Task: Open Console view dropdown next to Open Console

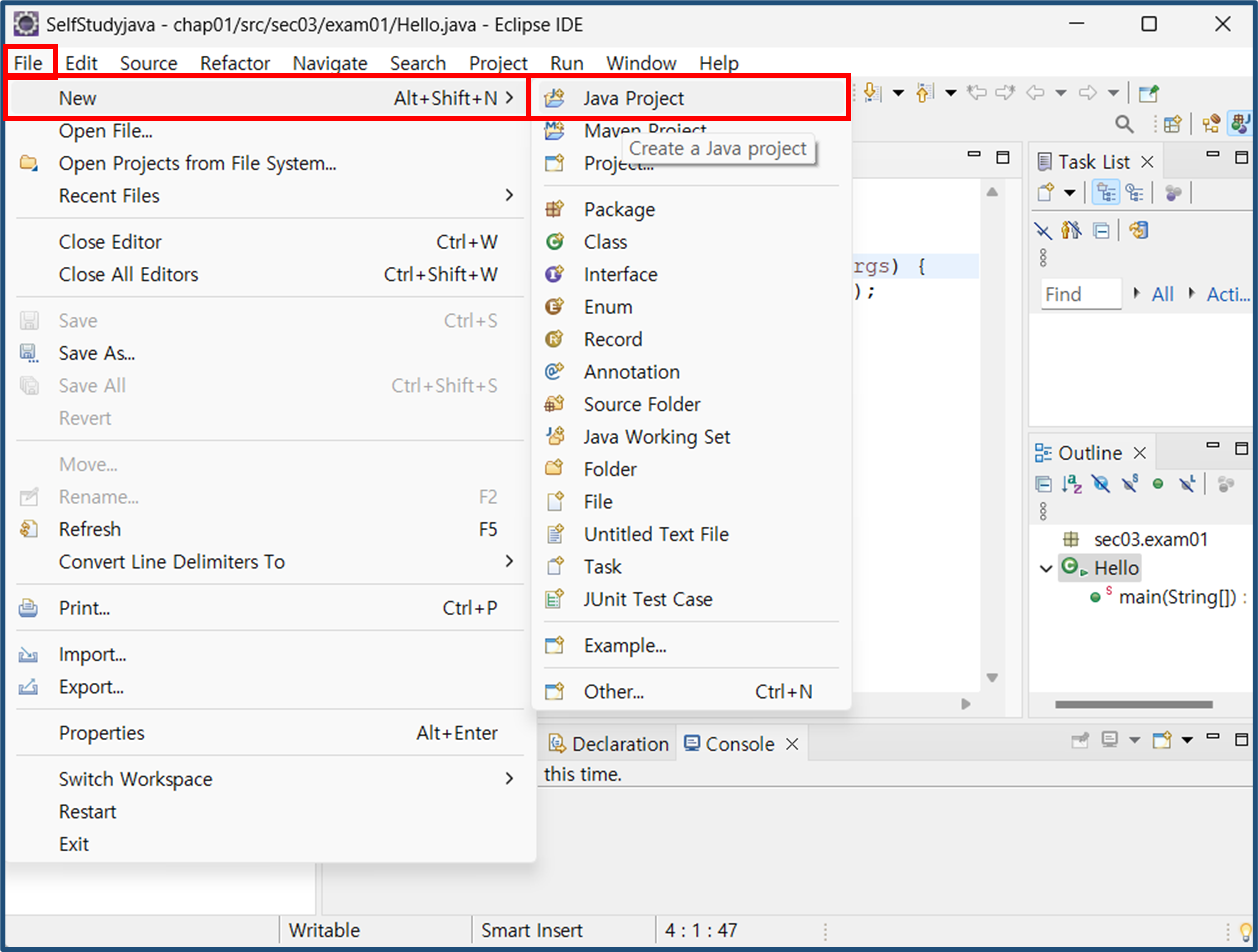Action: pyautogui.click(x=1187, y=741)
